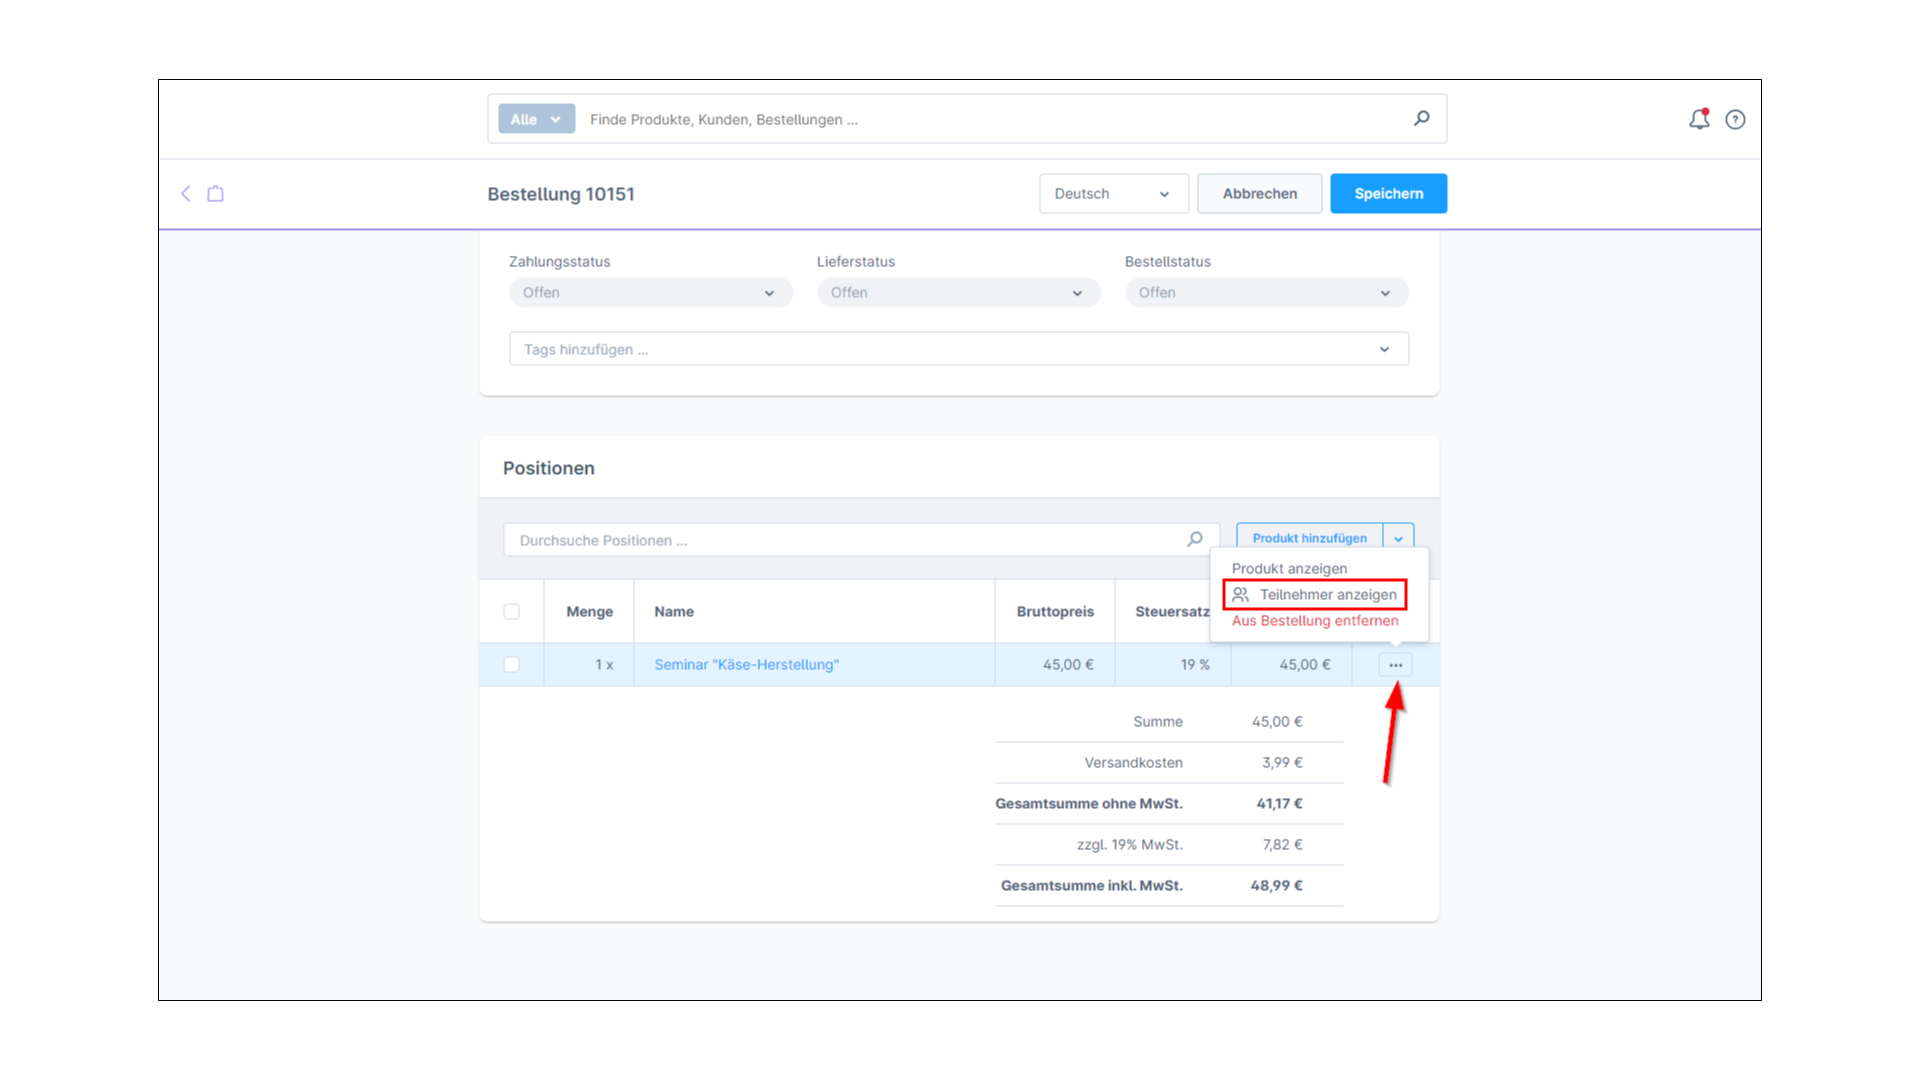Select Teilnehmer anzeigen menu entry
The image size is (1920, 1080).
pyautogui.click(x=1314, y=594)
